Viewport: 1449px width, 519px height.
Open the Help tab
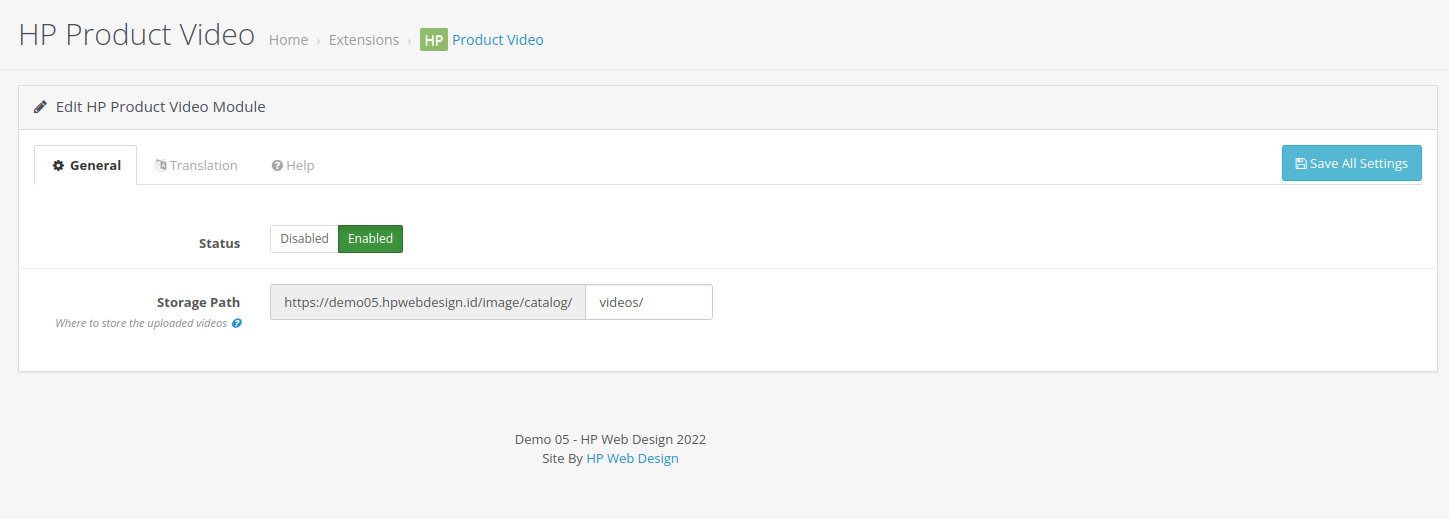(x=293, y=165)
